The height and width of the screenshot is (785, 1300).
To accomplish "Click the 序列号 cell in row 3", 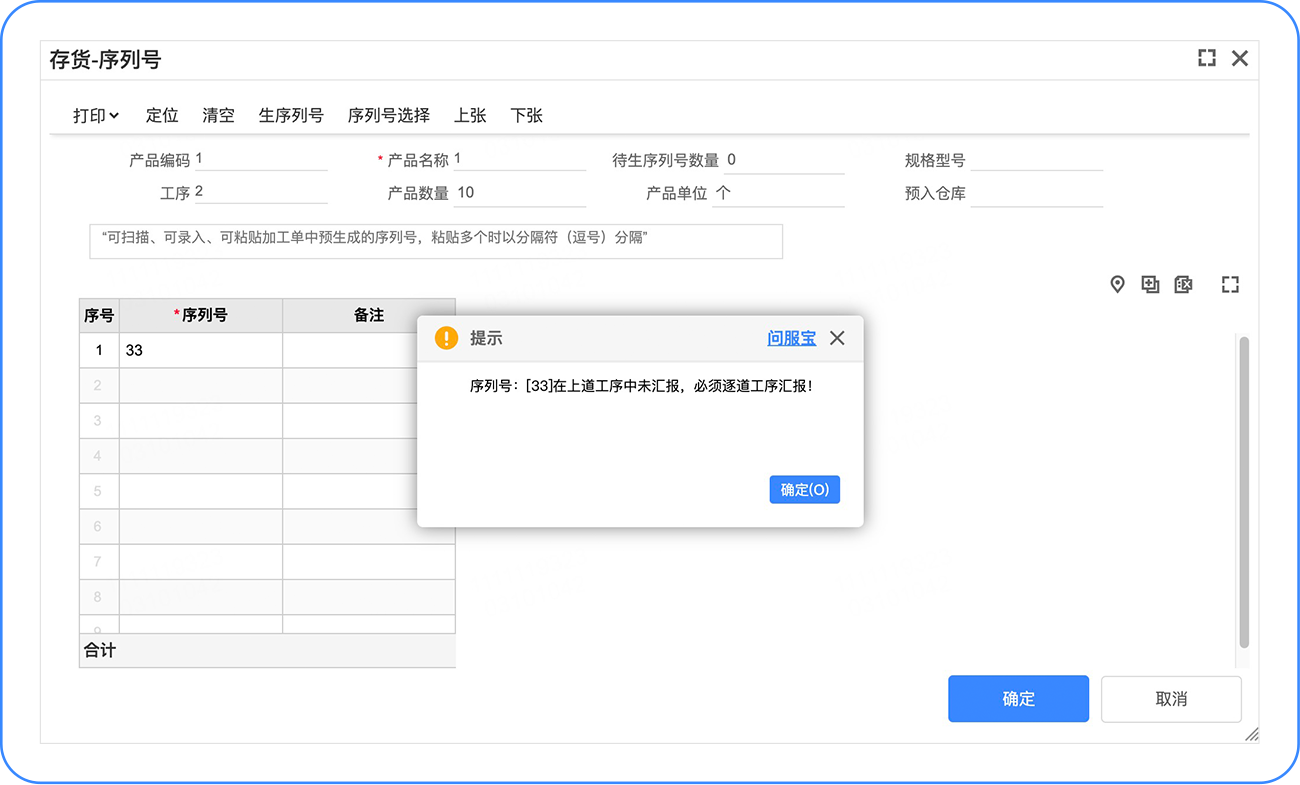I will coord(201,421).
